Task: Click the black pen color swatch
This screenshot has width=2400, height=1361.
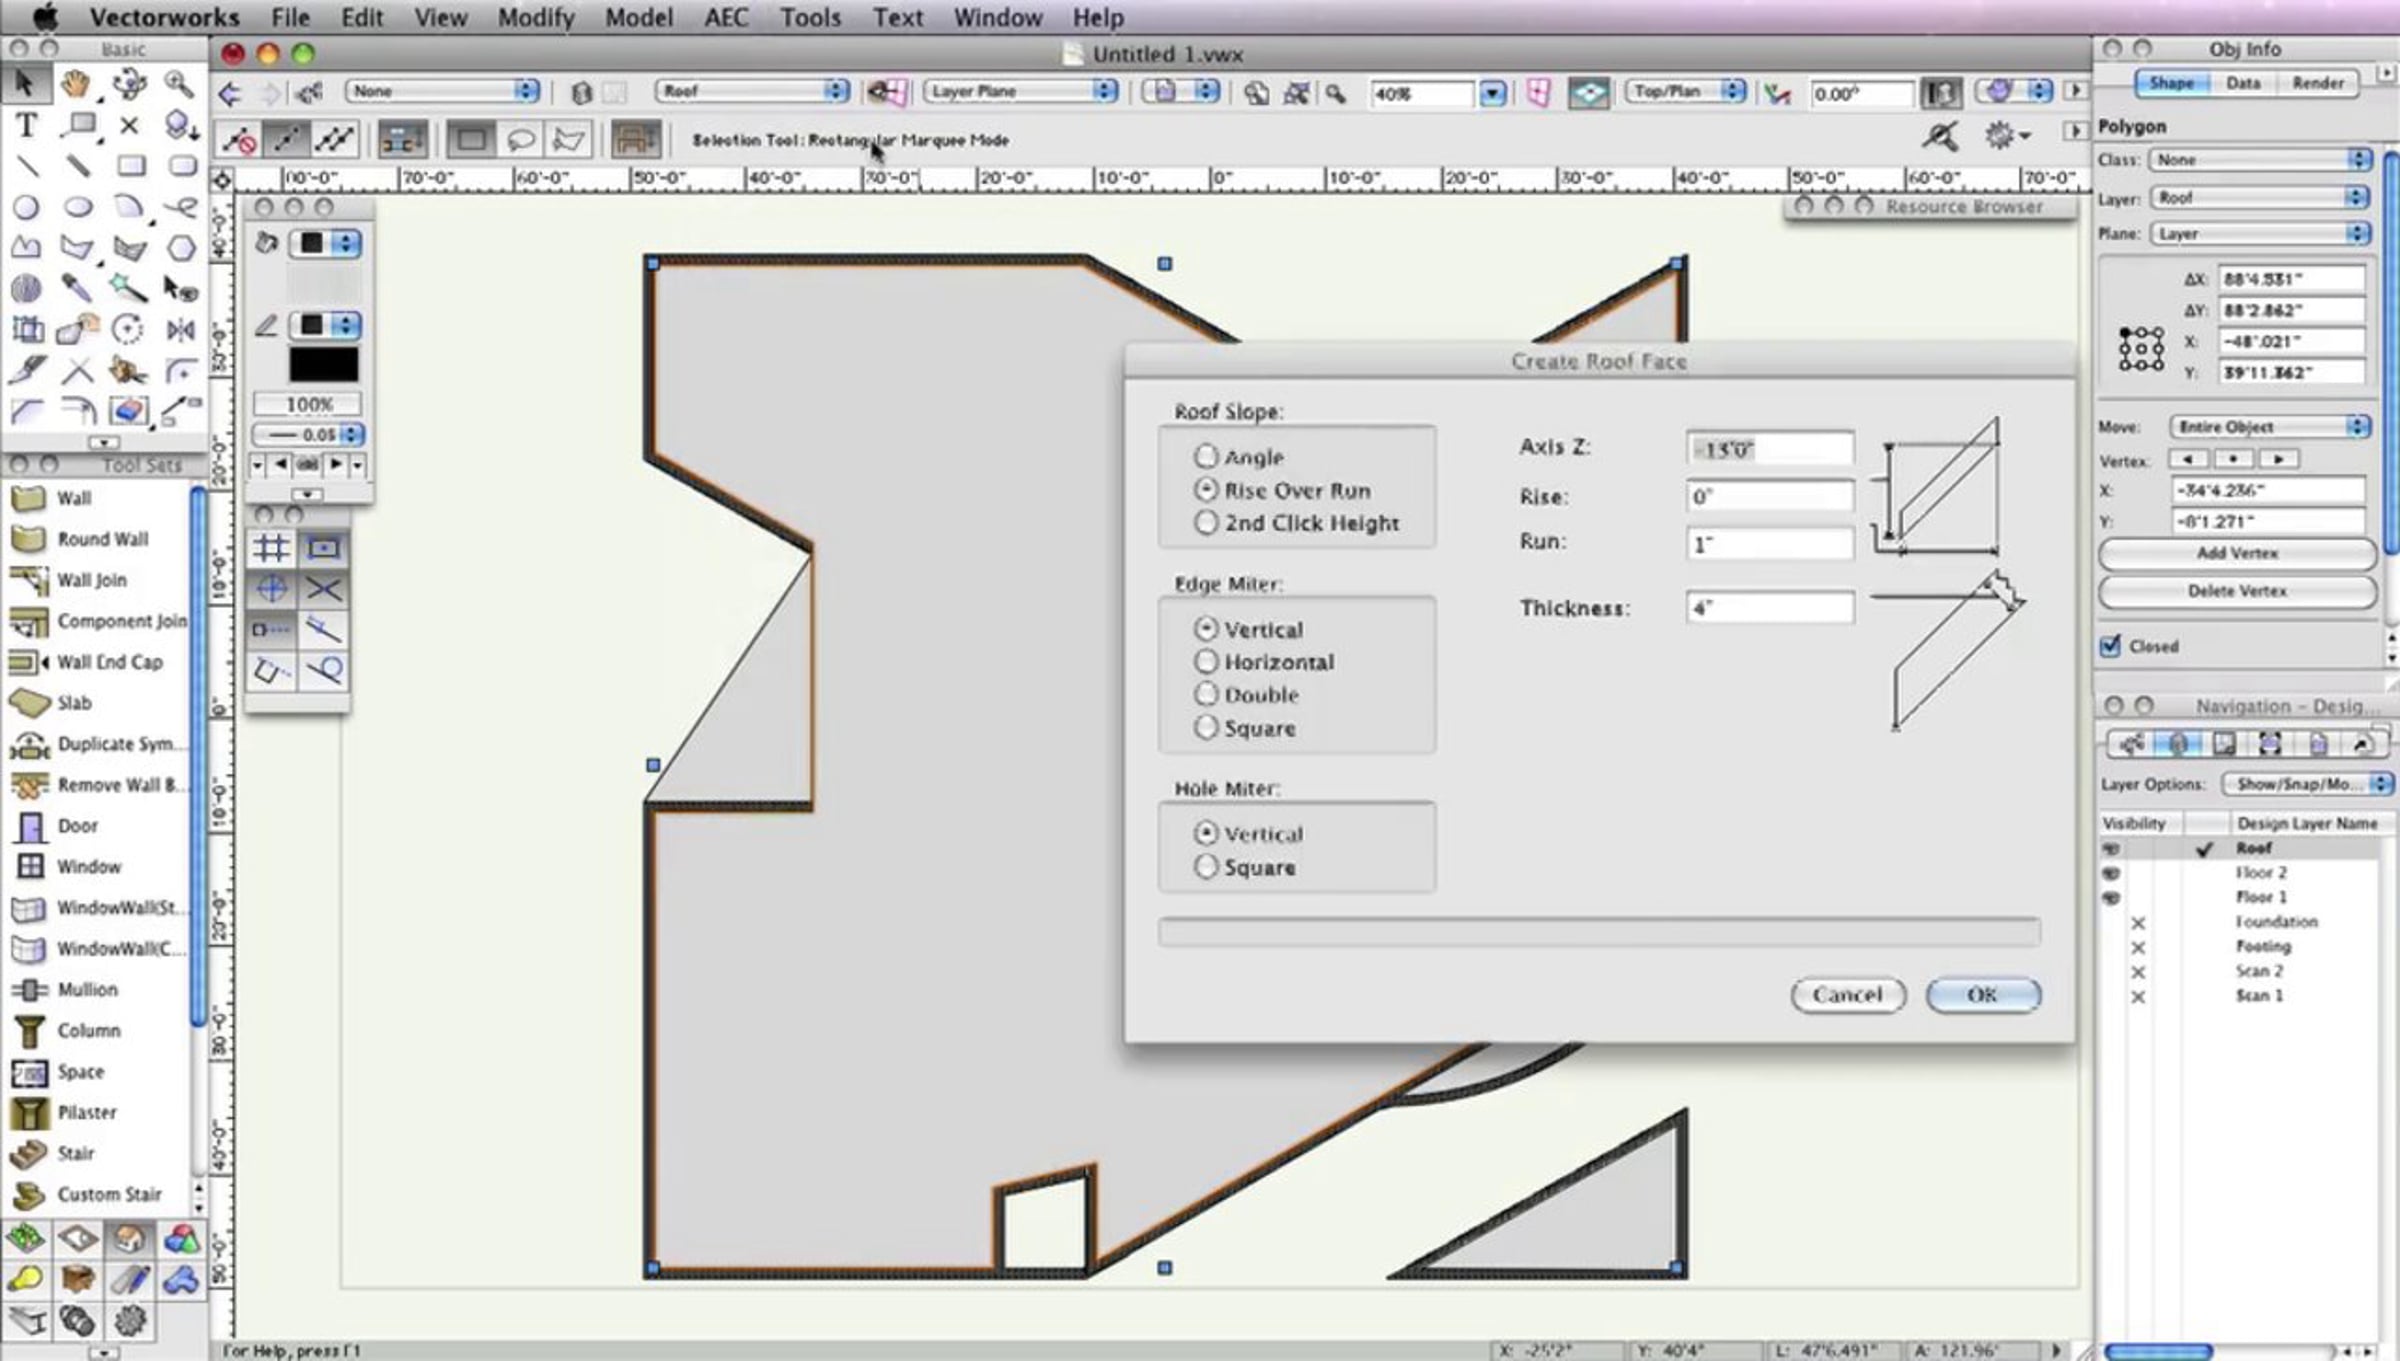Action: [323, 365]
